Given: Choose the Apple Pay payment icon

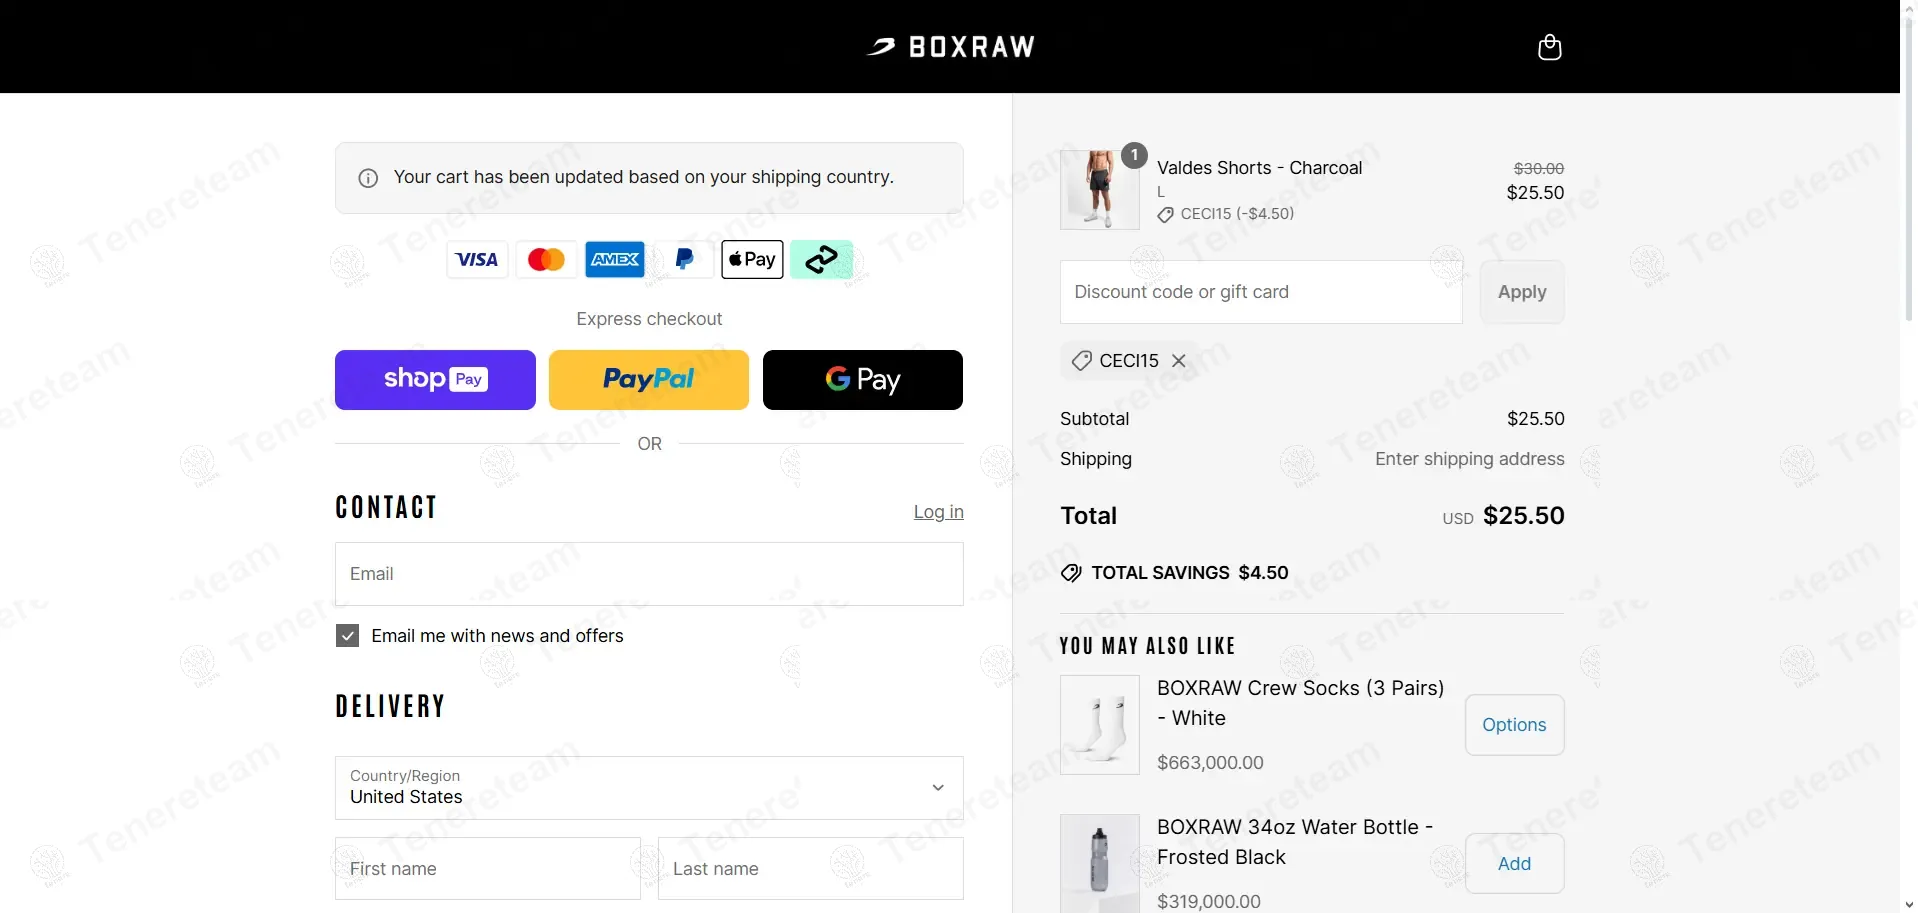Looking at the screenshot, I should (752, 259).
